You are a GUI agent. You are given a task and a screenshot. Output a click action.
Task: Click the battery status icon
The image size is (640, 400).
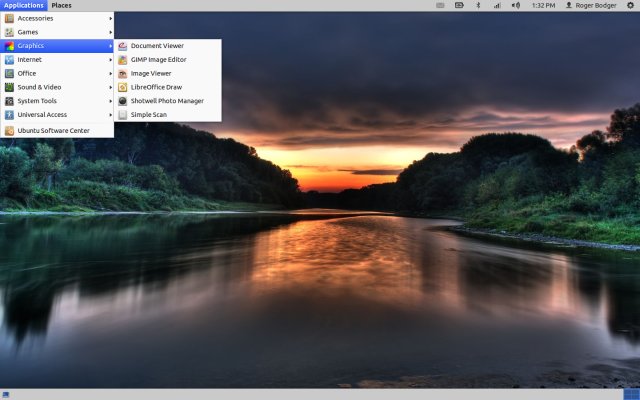pos(459,5)
